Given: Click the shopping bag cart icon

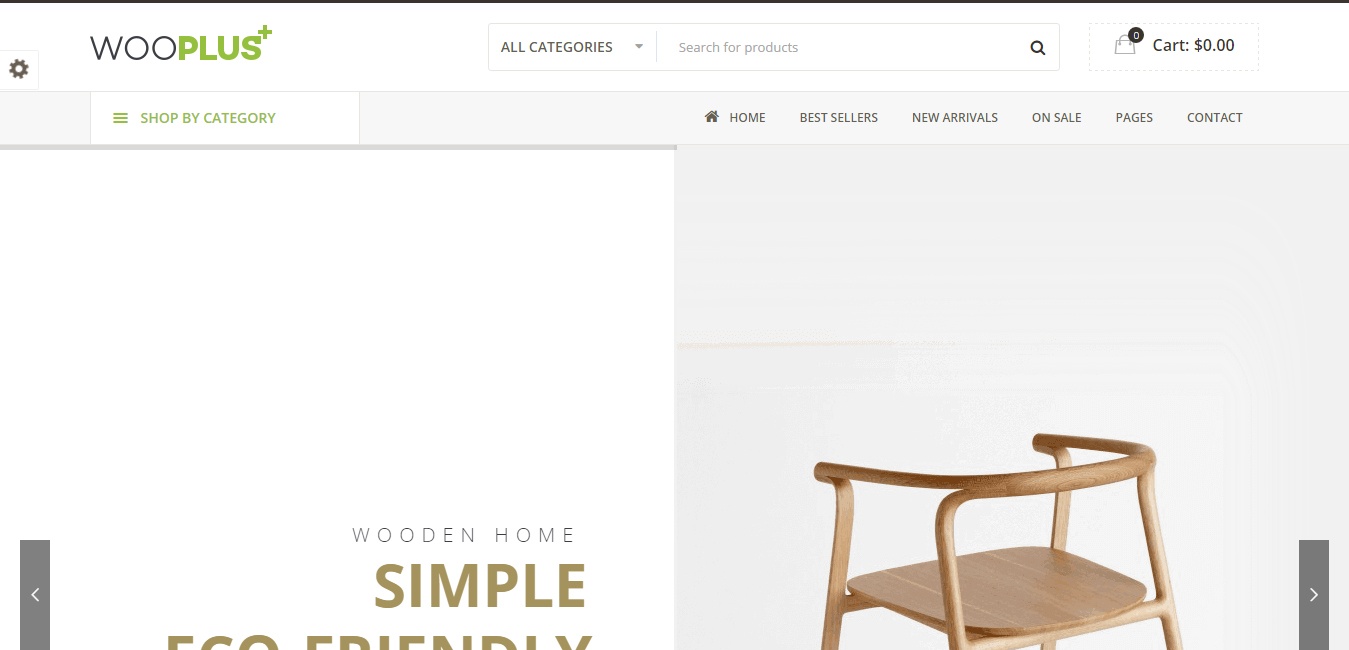Looking at the screenshot, I should 1126,43.
